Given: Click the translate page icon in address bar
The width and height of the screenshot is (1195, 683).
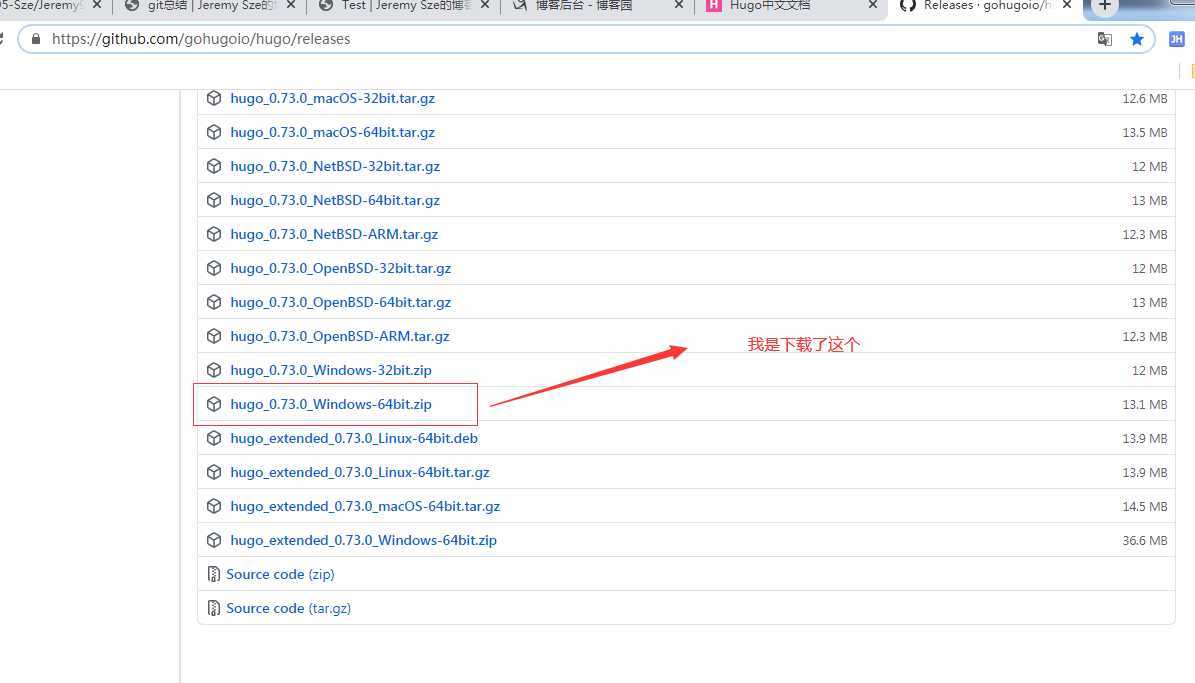Looking at the screenshot, I should click(x=1104, y=39).
